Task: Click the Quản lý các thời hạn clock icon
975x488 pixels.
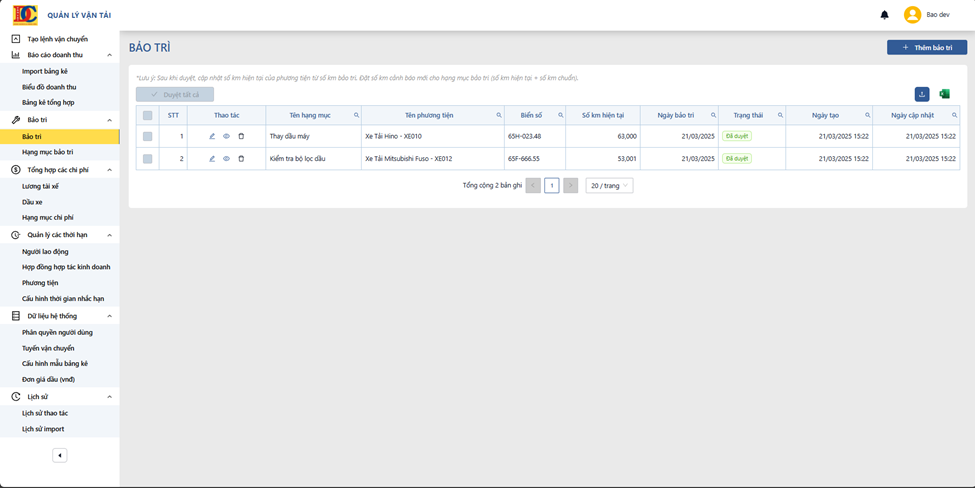Action: 16,235
